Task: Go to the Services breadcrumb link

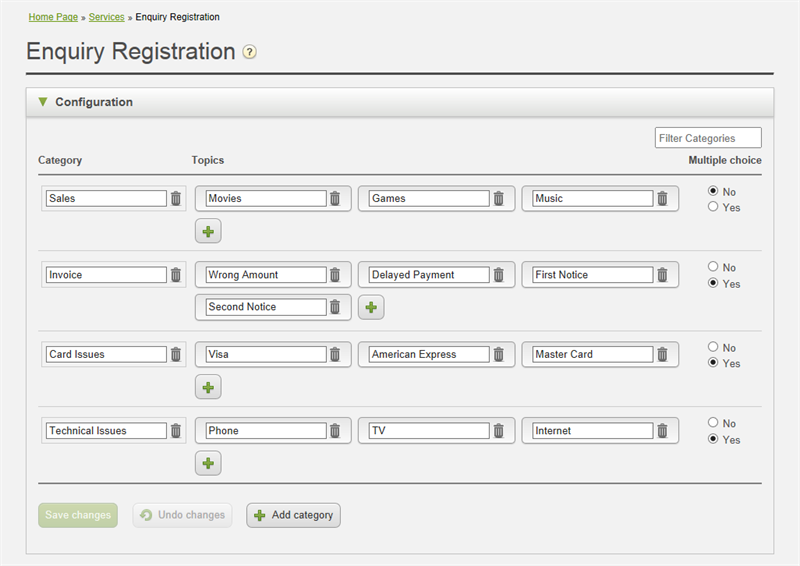Action: point(107,17)
